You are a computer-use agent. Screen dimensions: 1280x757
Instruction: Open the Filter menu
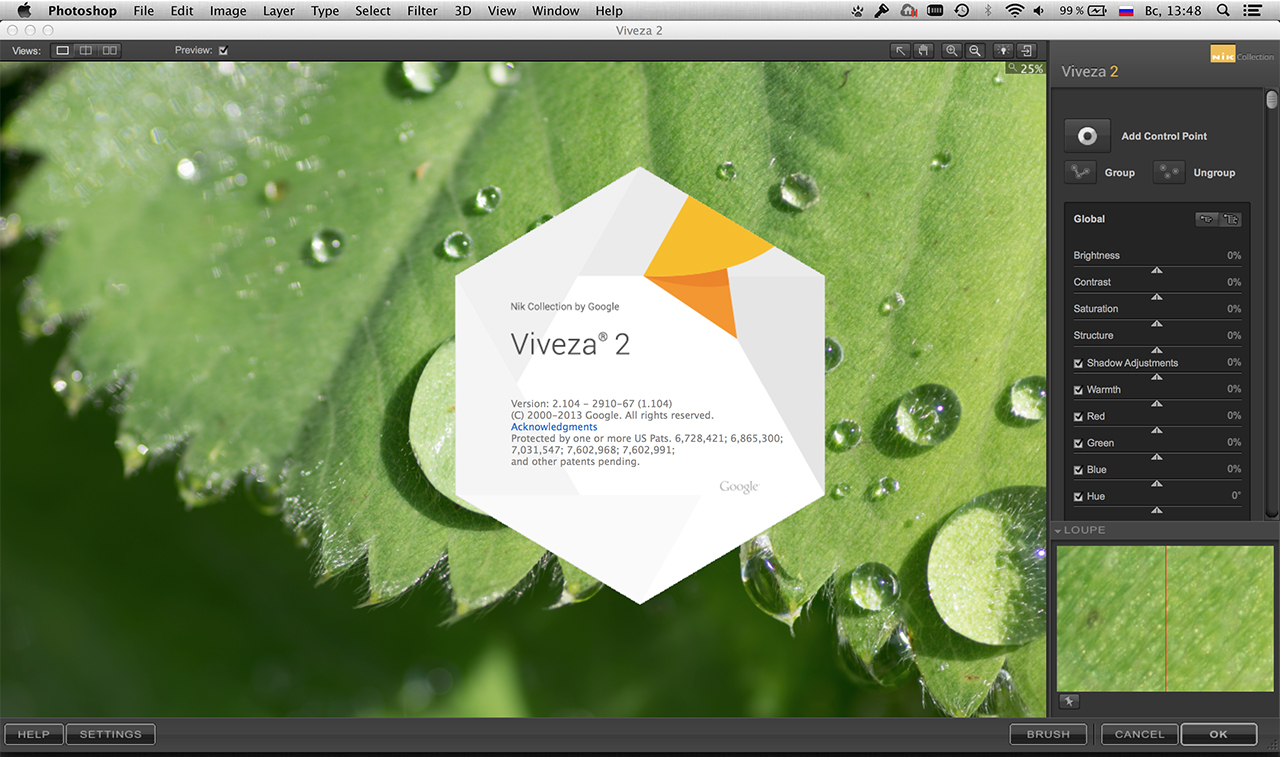pos(422,11)
